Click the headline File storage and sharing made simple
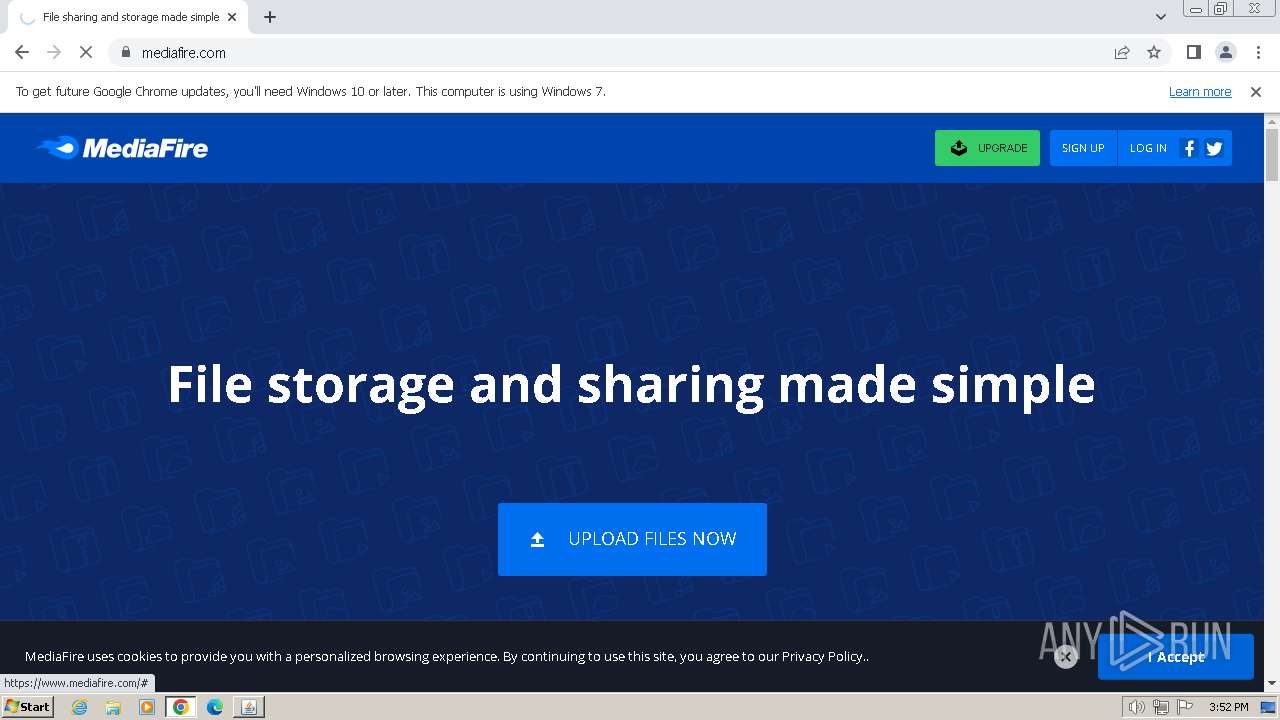Image resolution: width=1280 pixels, height=720 pixels. (631, 385)
